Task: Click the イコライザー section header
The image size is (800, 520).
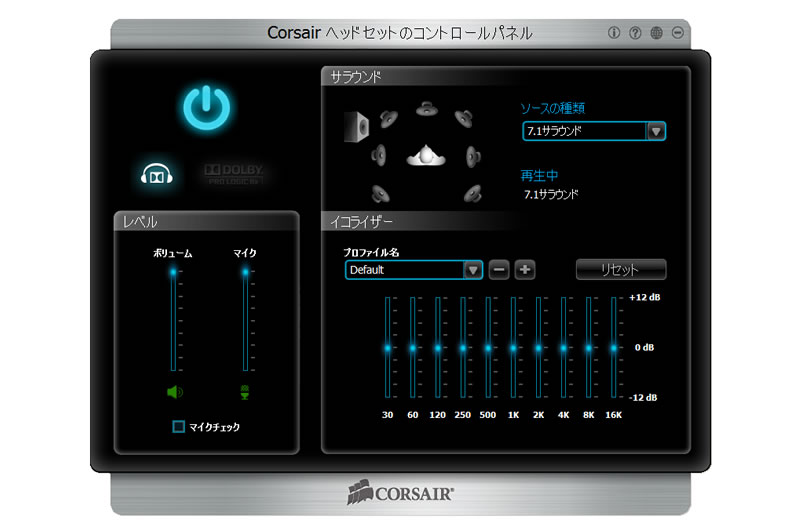Action: coord(361,222)
